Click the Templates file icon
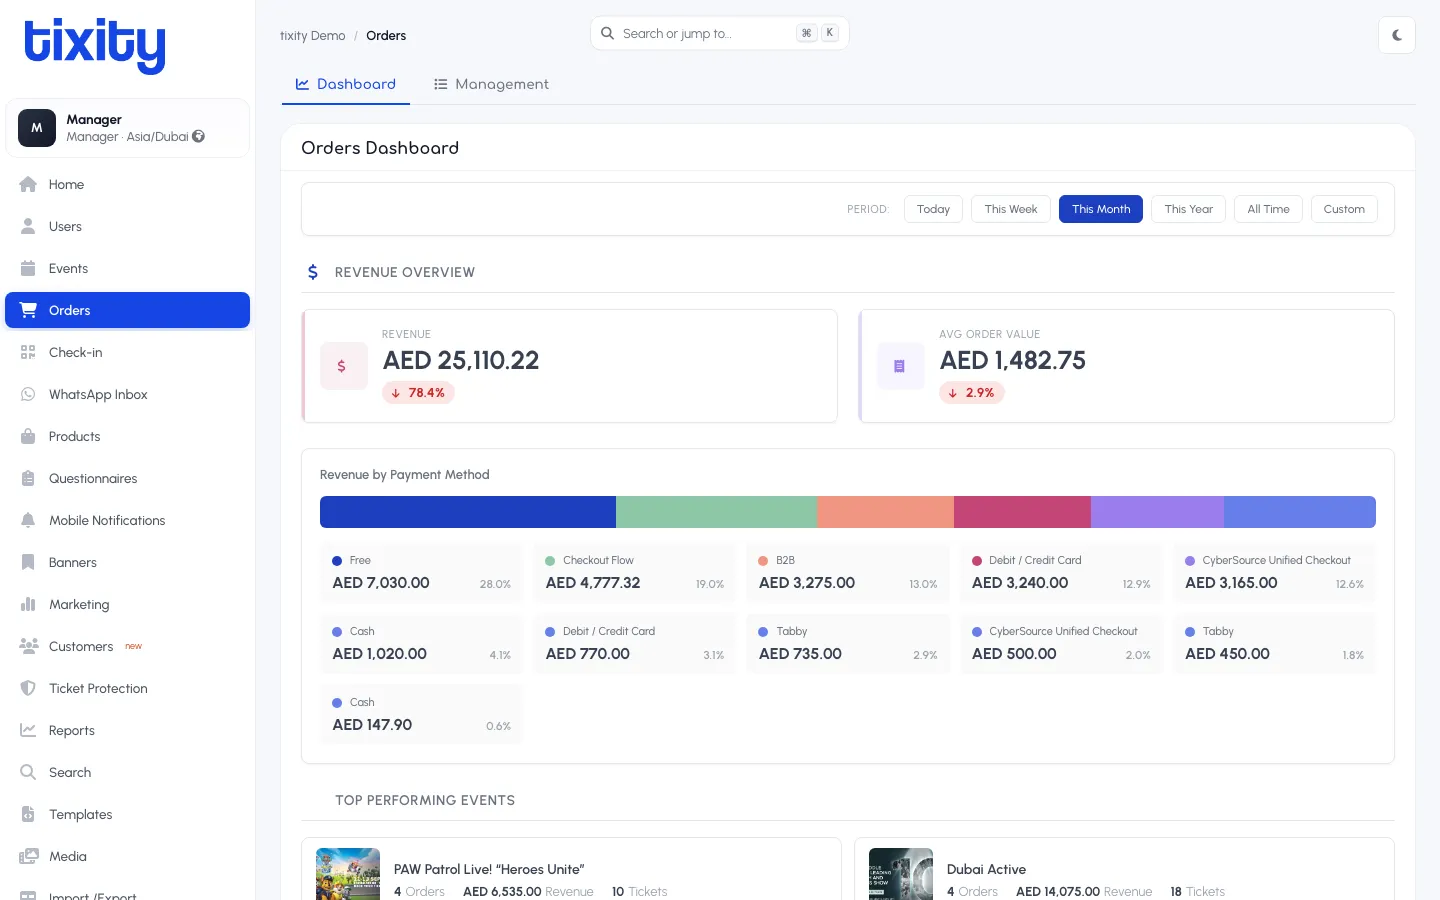The height and width of the screenshot is (900, 1440). (28, 814)
